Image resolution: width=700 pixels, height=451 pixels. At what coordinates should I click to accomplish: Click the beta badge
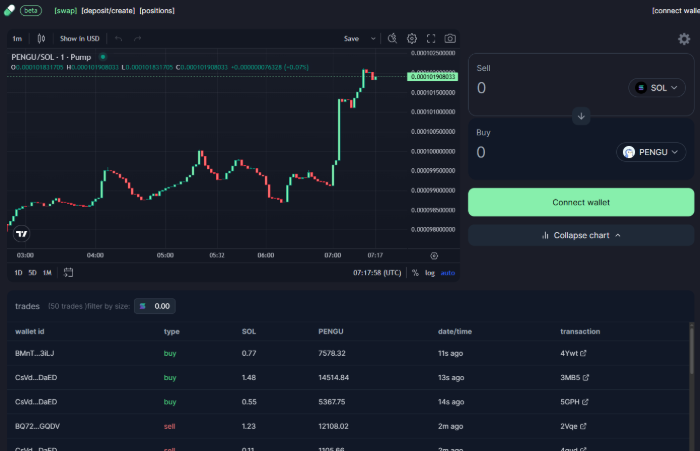[31, 10]
